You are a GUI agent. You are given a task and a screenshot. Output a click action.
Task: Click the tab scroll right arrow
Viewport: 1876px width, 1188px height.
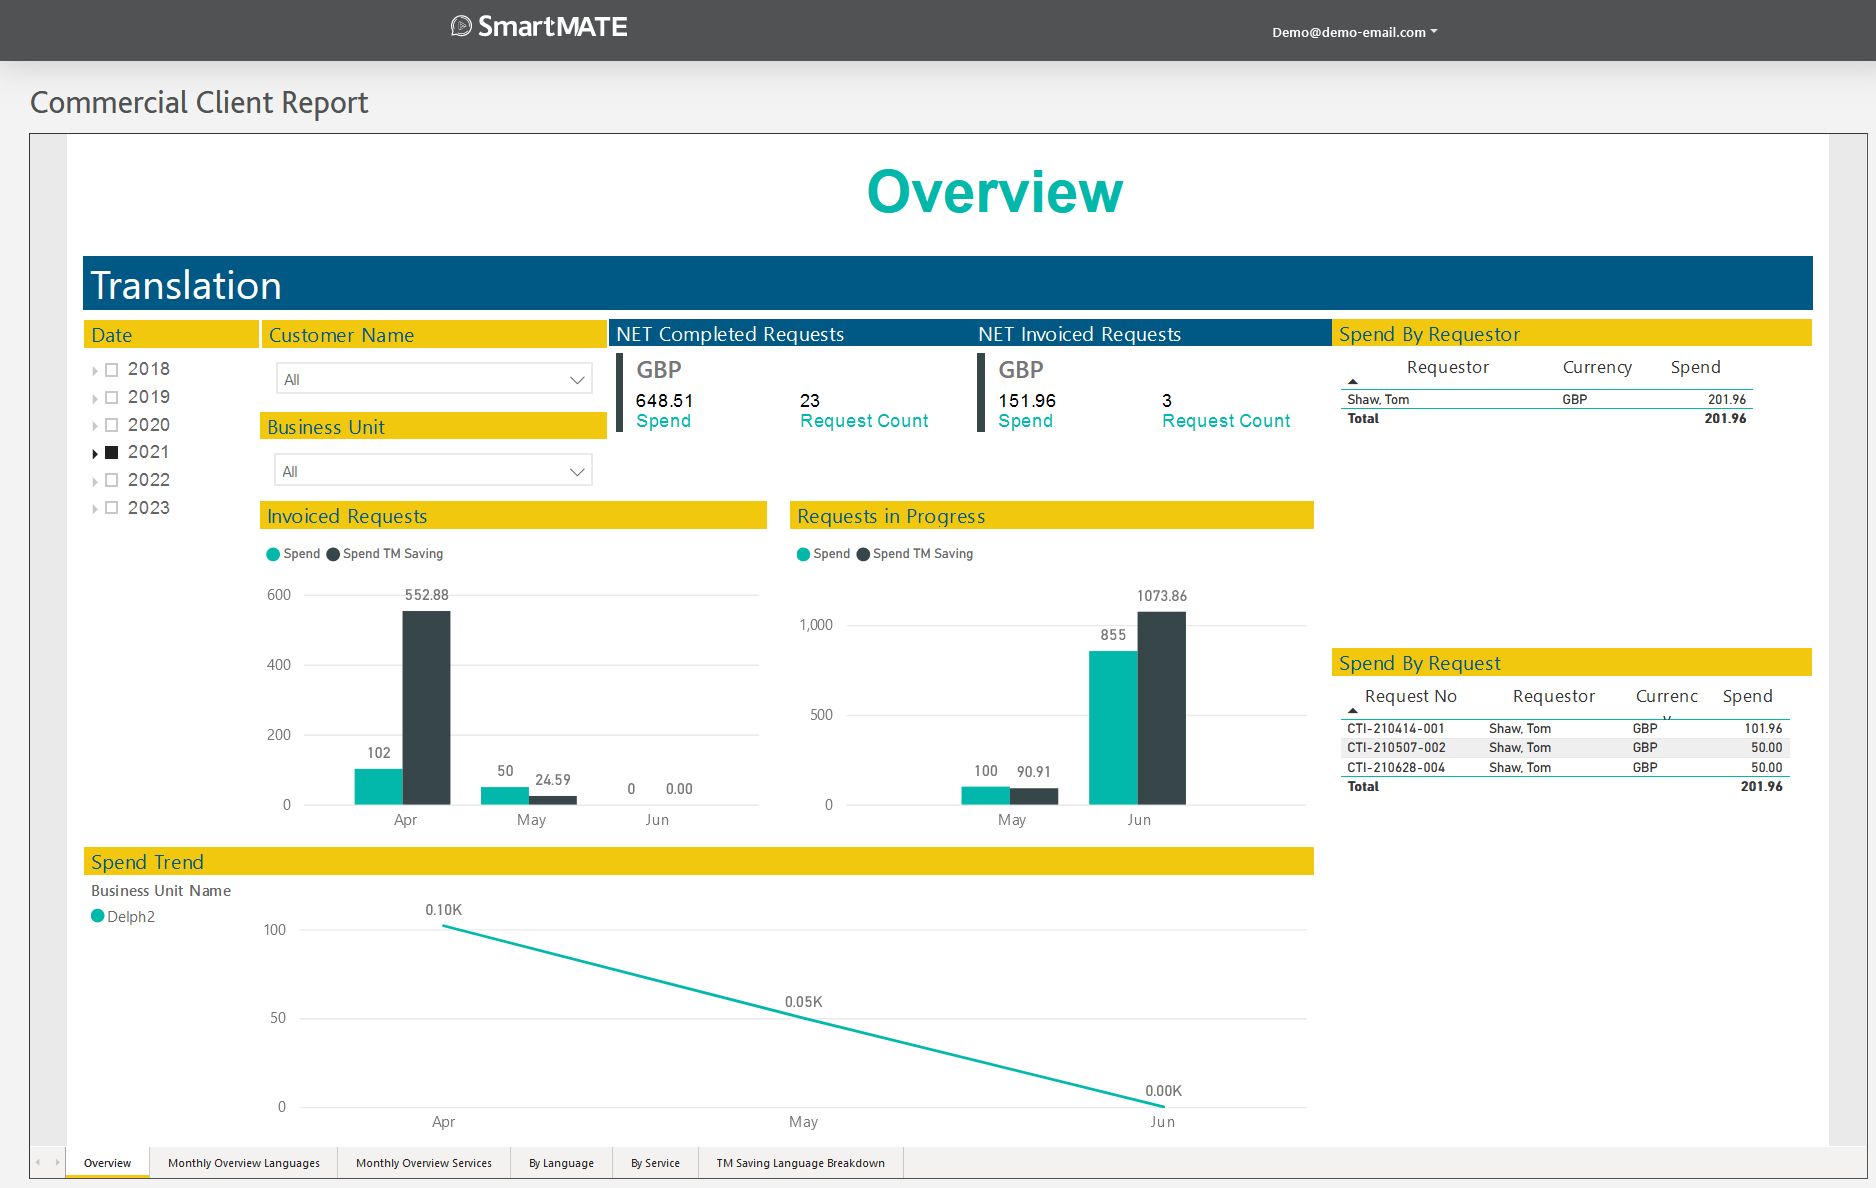tap(57, 1162)
